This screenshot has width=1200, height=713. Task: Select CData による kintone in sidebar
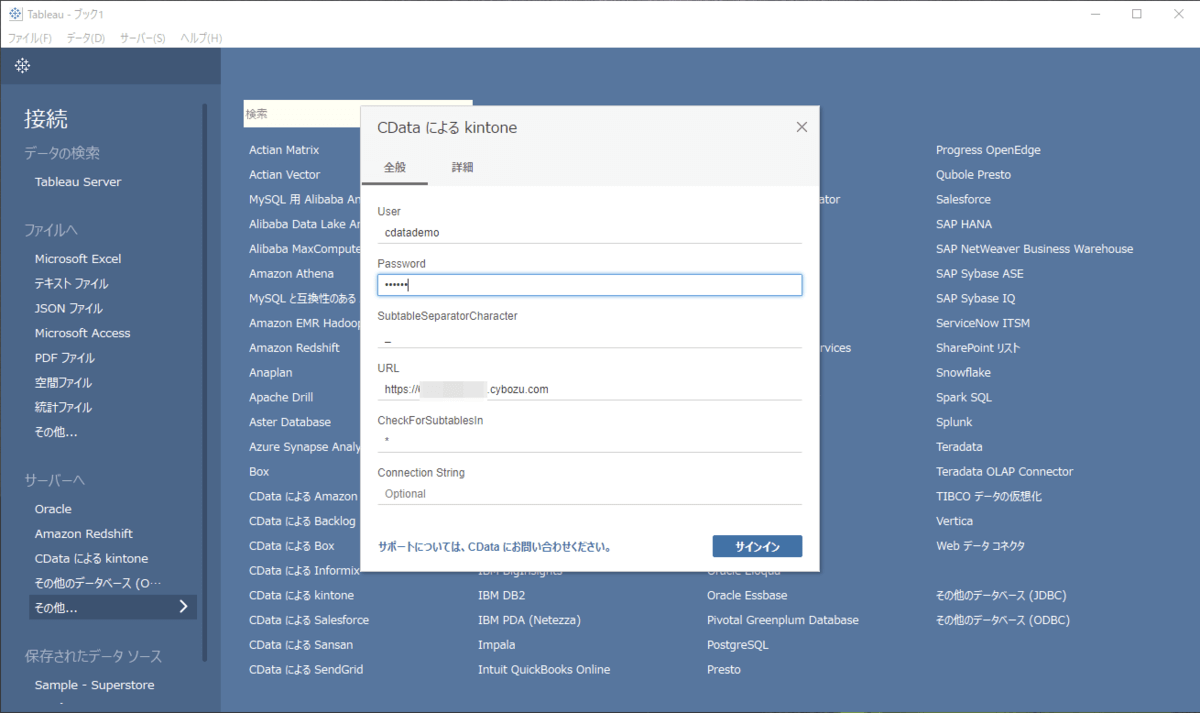pyautogui.click(x=91, y=559)
